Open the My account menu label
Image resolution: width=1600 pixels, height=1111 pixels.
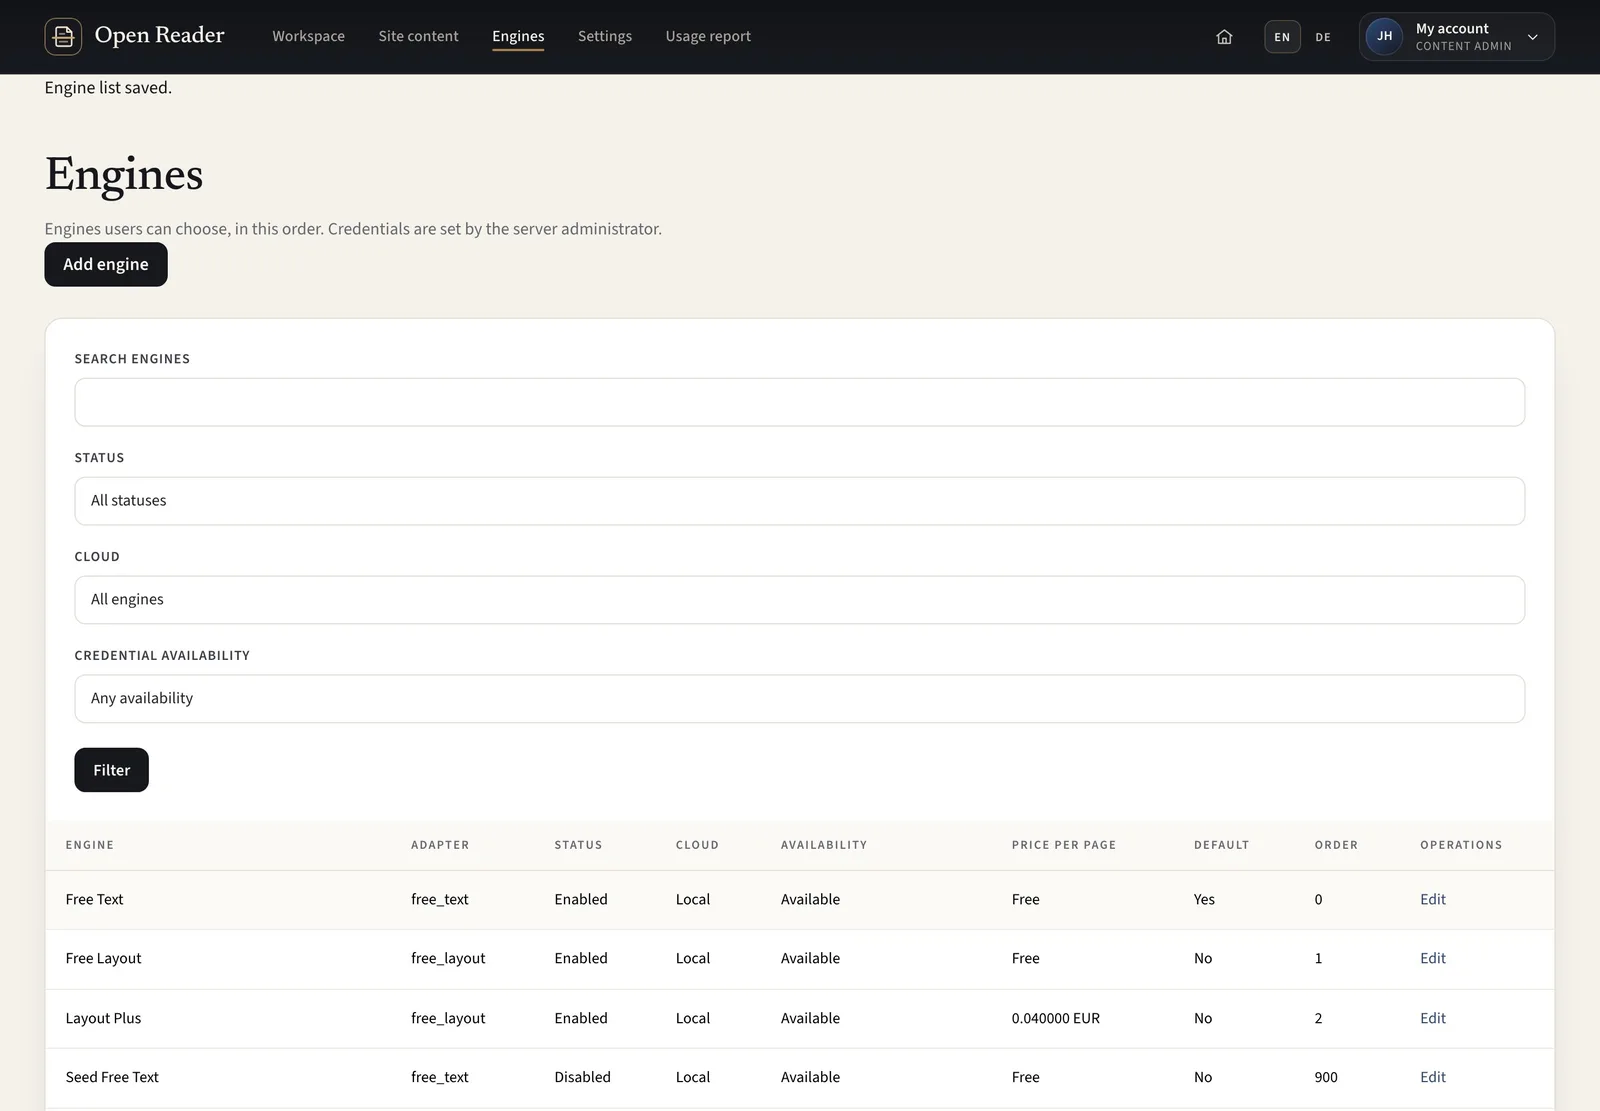tap(1452, 28)
